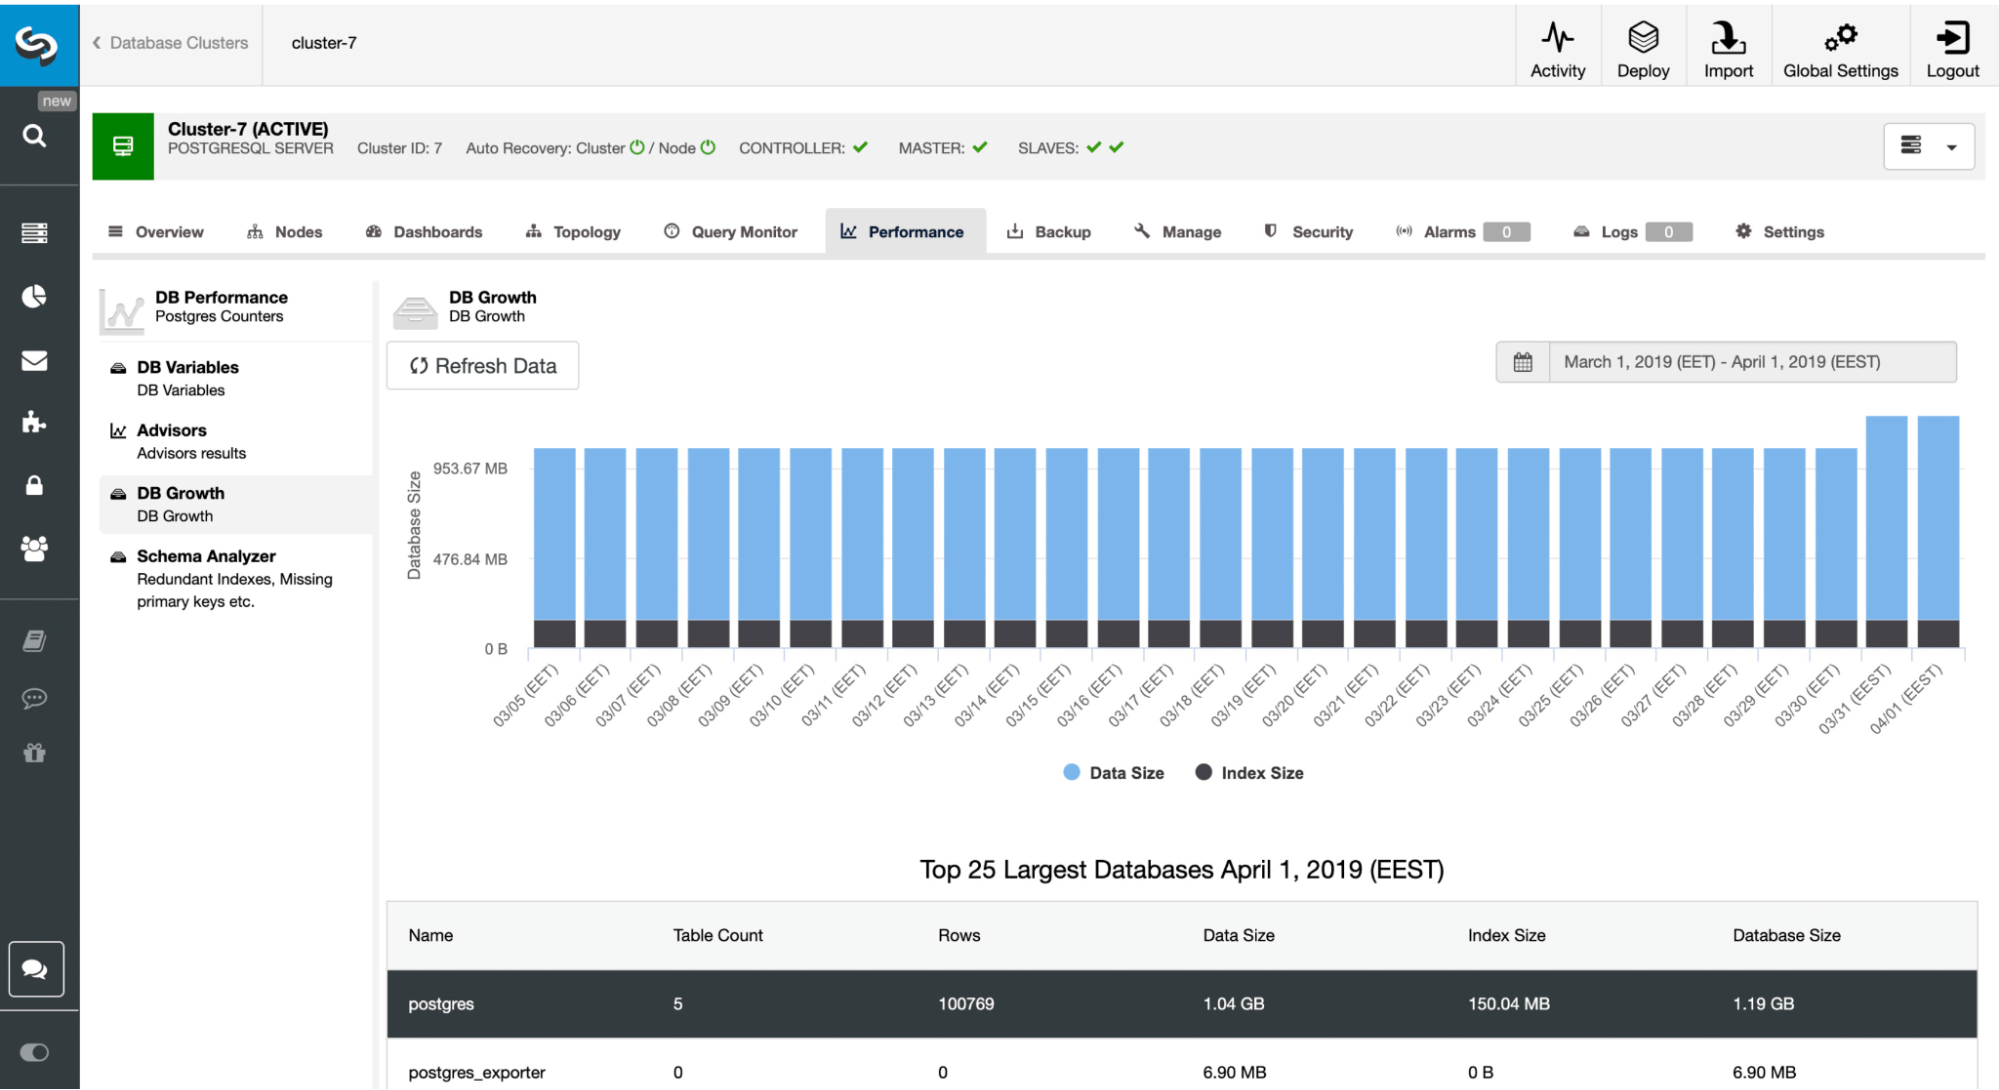This screenshot has width=1999, height=1090.
Task: Toggle the dark mode switch at bottom left
Action: [36, 1054]
